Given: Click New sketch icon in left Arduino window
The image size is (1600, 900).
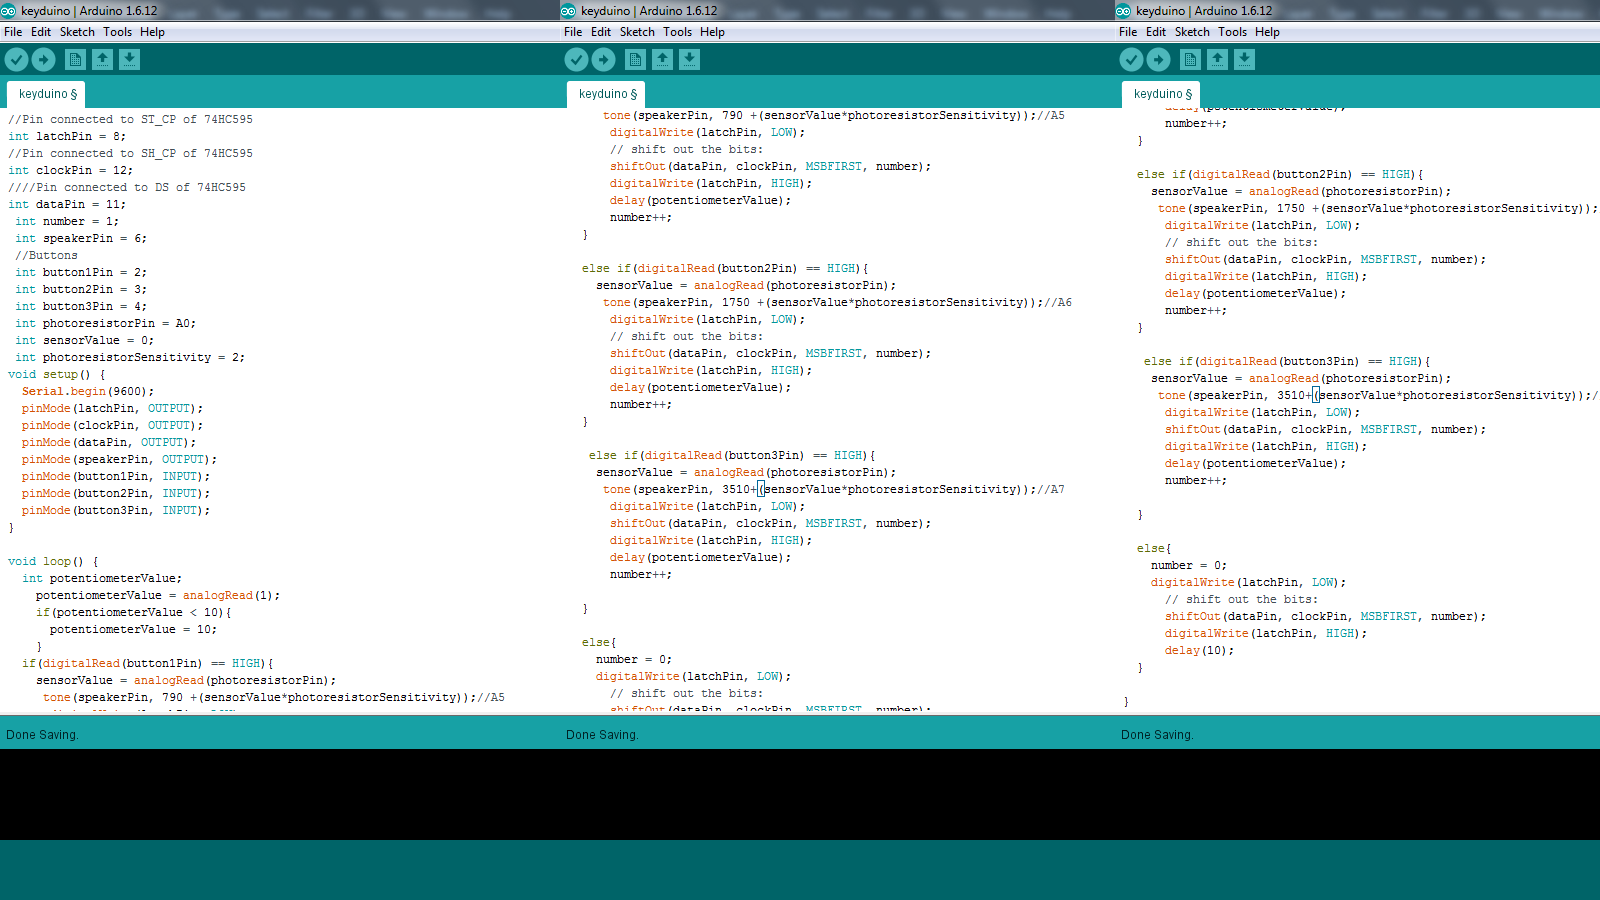Looking at the screenshot, I should coord(75,59).
